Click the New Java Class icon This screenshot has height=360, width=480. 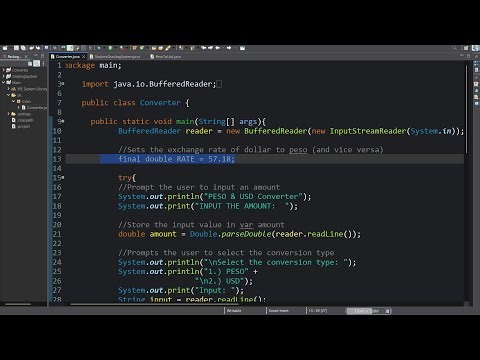click(142, 48)
